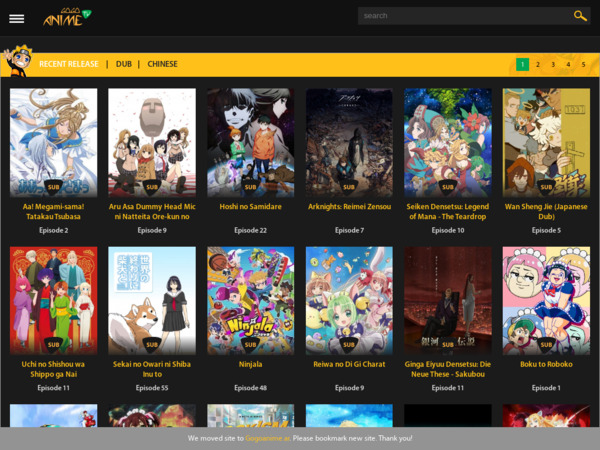Click Sekai no Owari ni Shiba title
The height and width of the screenshot is (450, 600).
point(152,369)
